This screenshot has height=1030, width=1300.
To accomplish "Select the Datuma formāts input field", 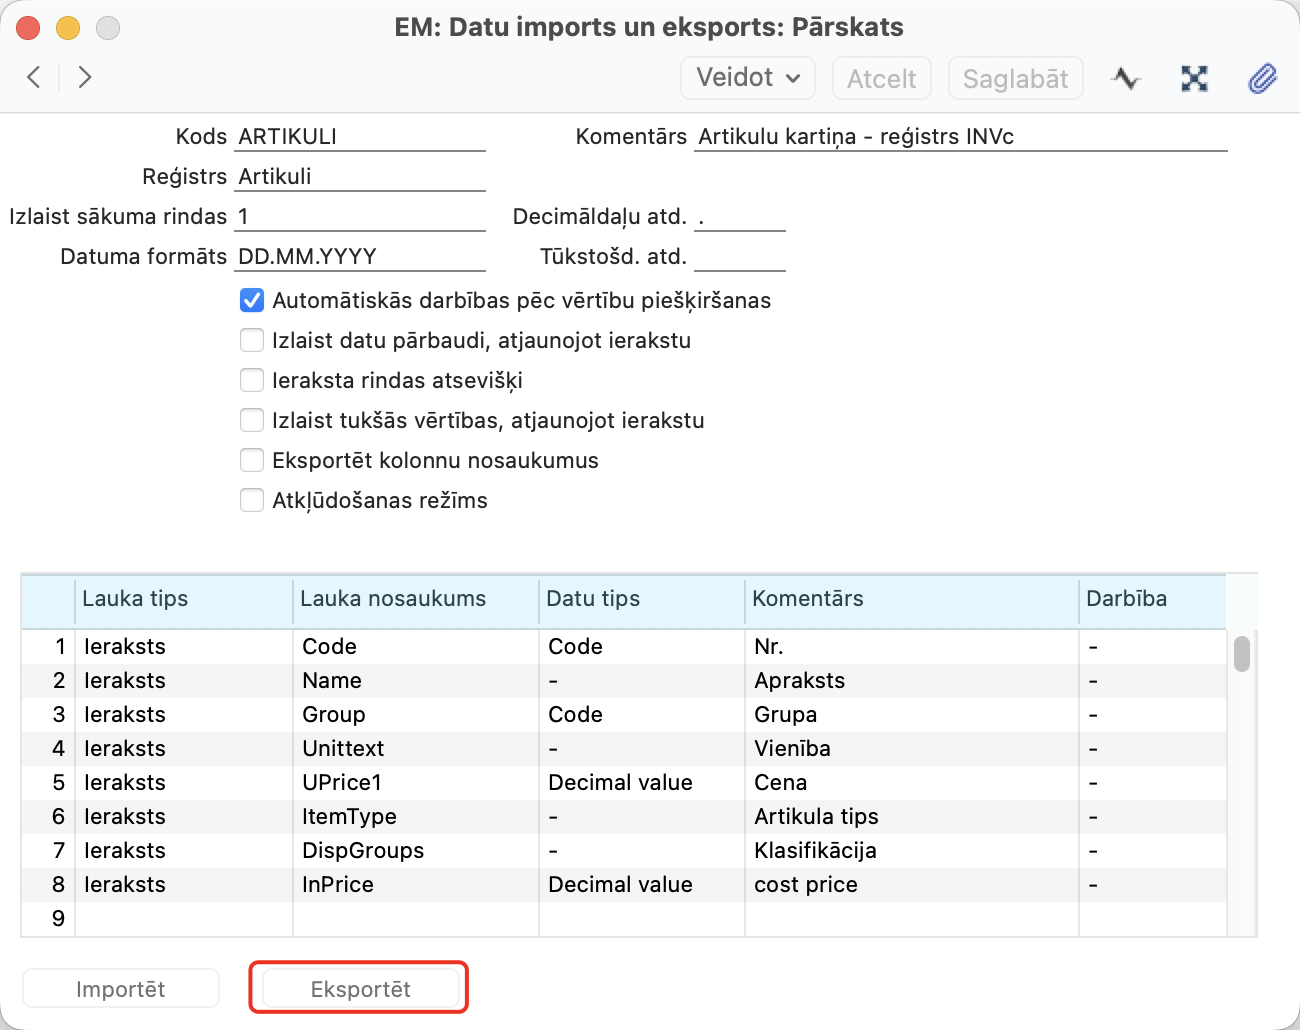I will coord(360,257).
